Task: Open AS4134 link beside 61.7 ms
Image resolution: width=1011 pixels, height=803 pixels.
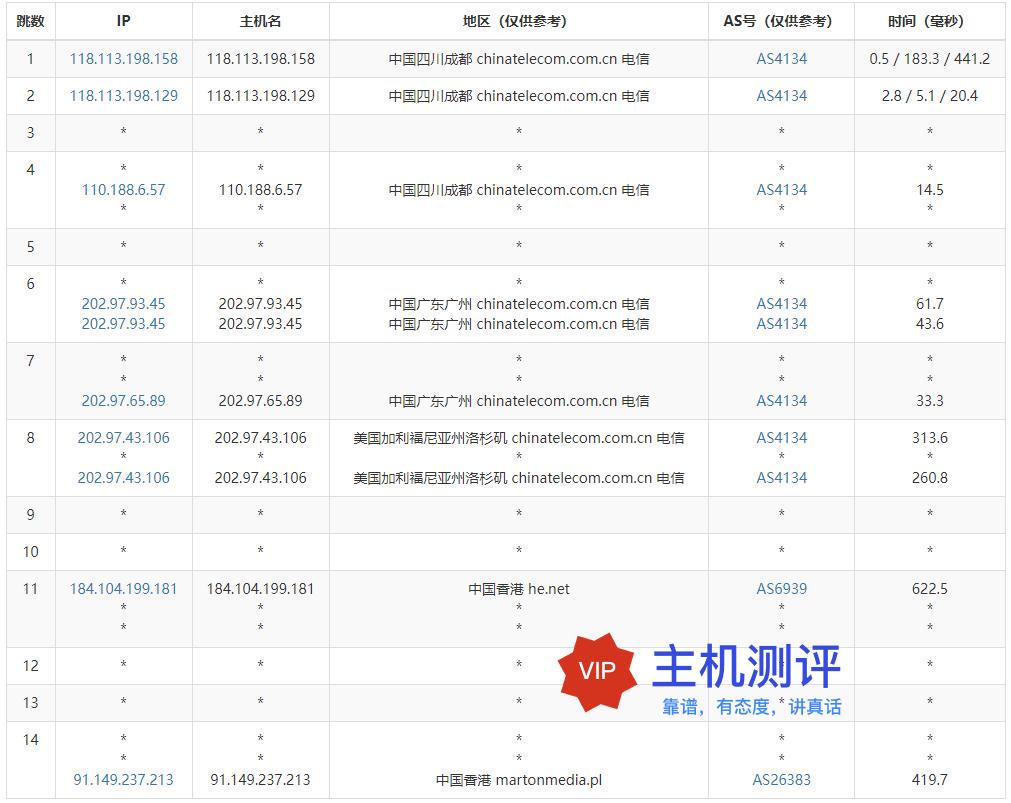Action: tap(781, 304)
